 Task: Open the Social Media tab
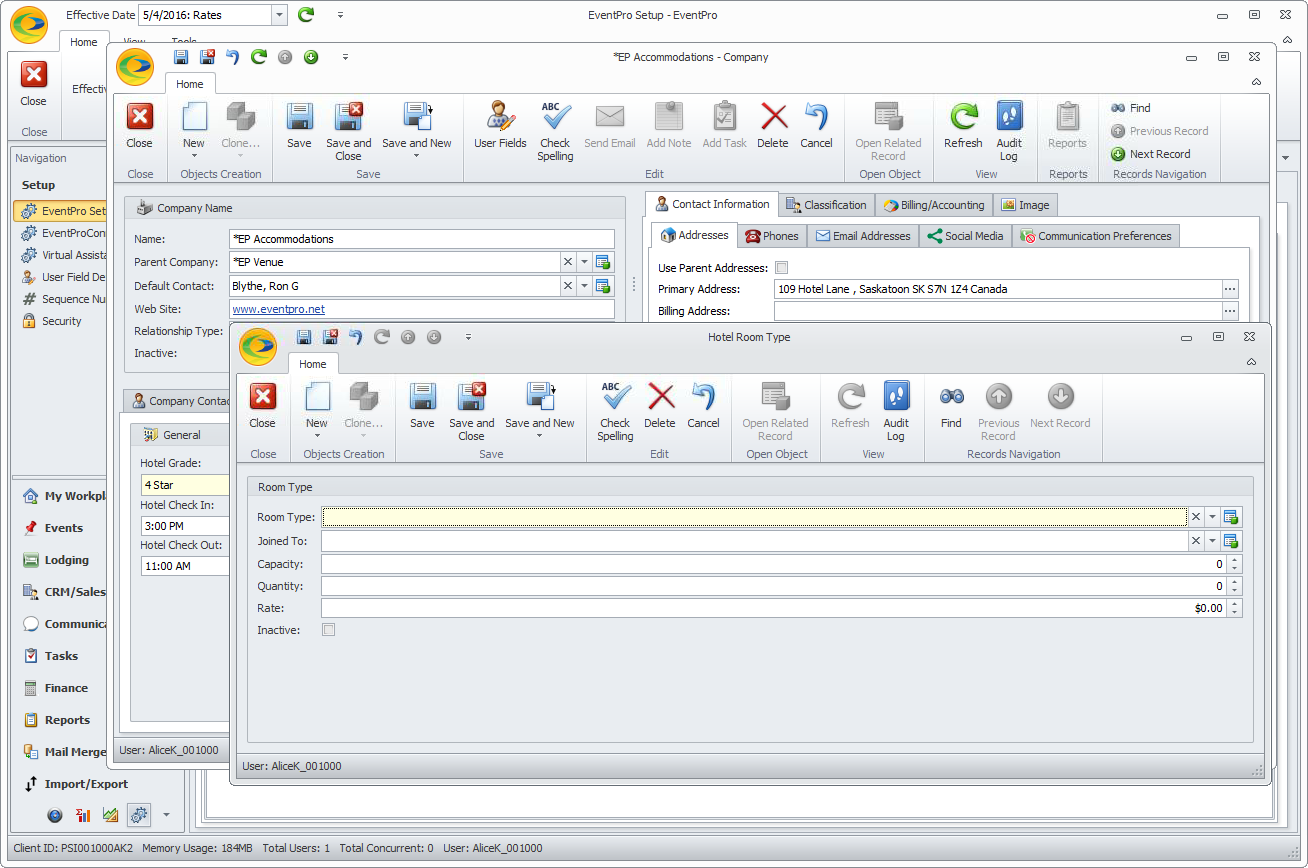point(965,236)
